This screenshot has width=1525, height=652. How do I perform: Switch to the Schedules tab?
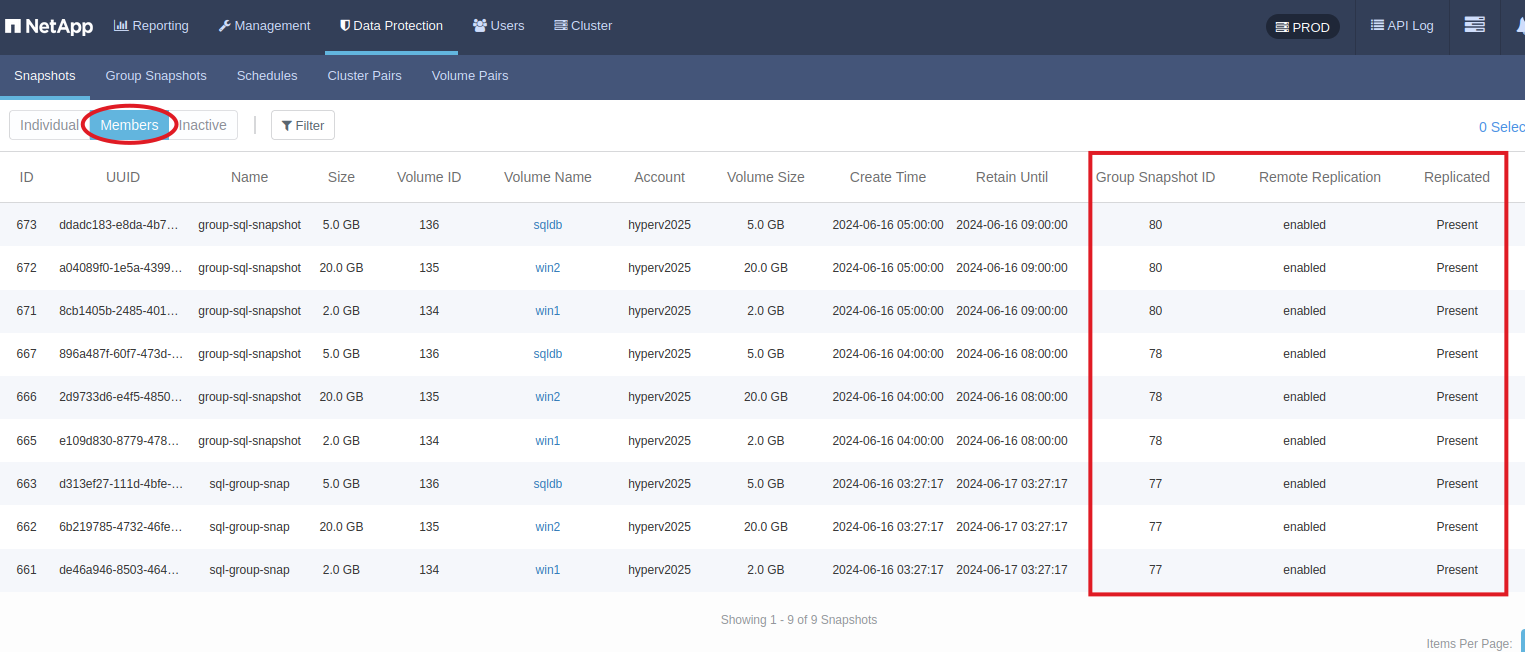[x=267, y=76]
